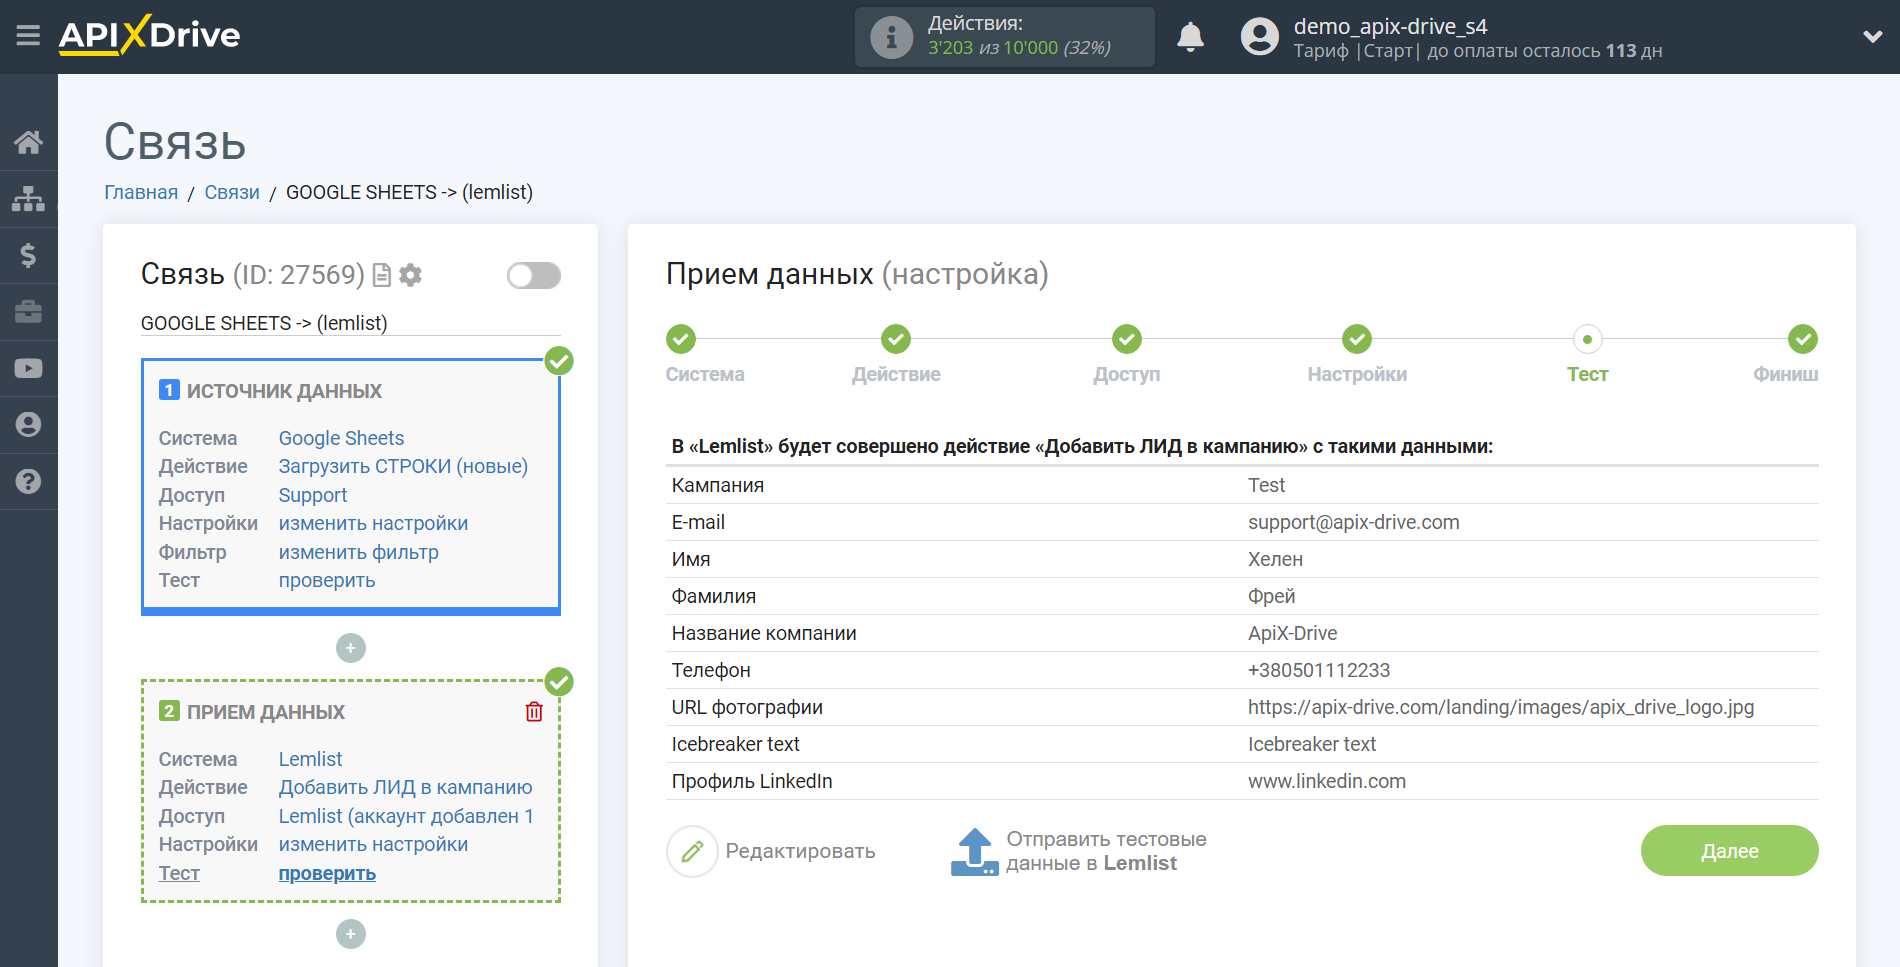Open connection settings gear icon
The width and height of the screenshot is (1900, 967).
click(x=410, y=275)
